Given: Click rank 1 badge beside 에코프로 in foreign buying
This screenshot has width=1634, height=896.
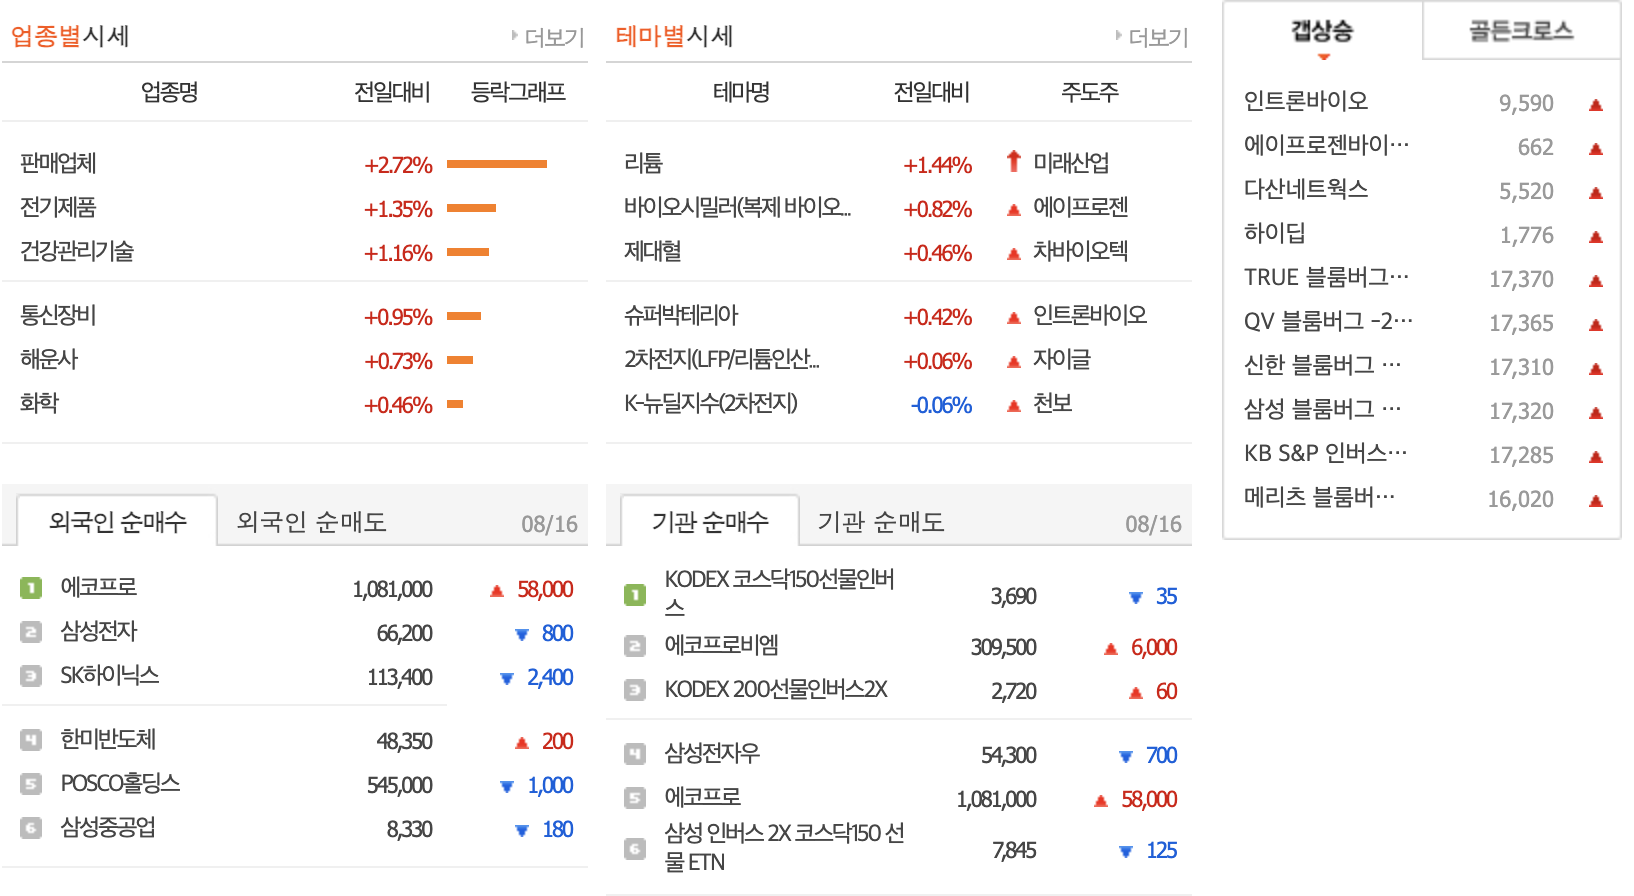Looking at the screenshot, I should click(31, 588).
